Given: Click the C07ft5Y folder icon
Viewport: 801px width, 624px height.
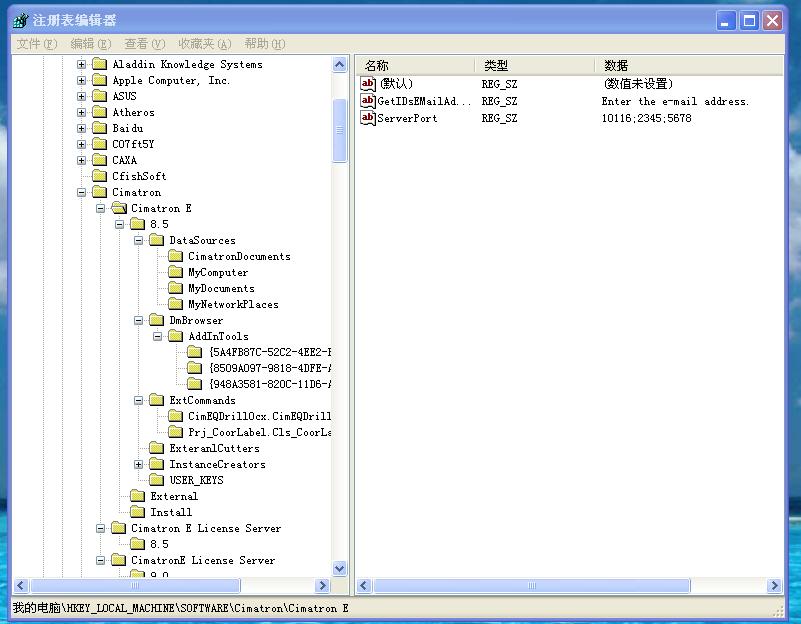Looking at the screenshot, I should pyautogui.click(x=100, y=144).
